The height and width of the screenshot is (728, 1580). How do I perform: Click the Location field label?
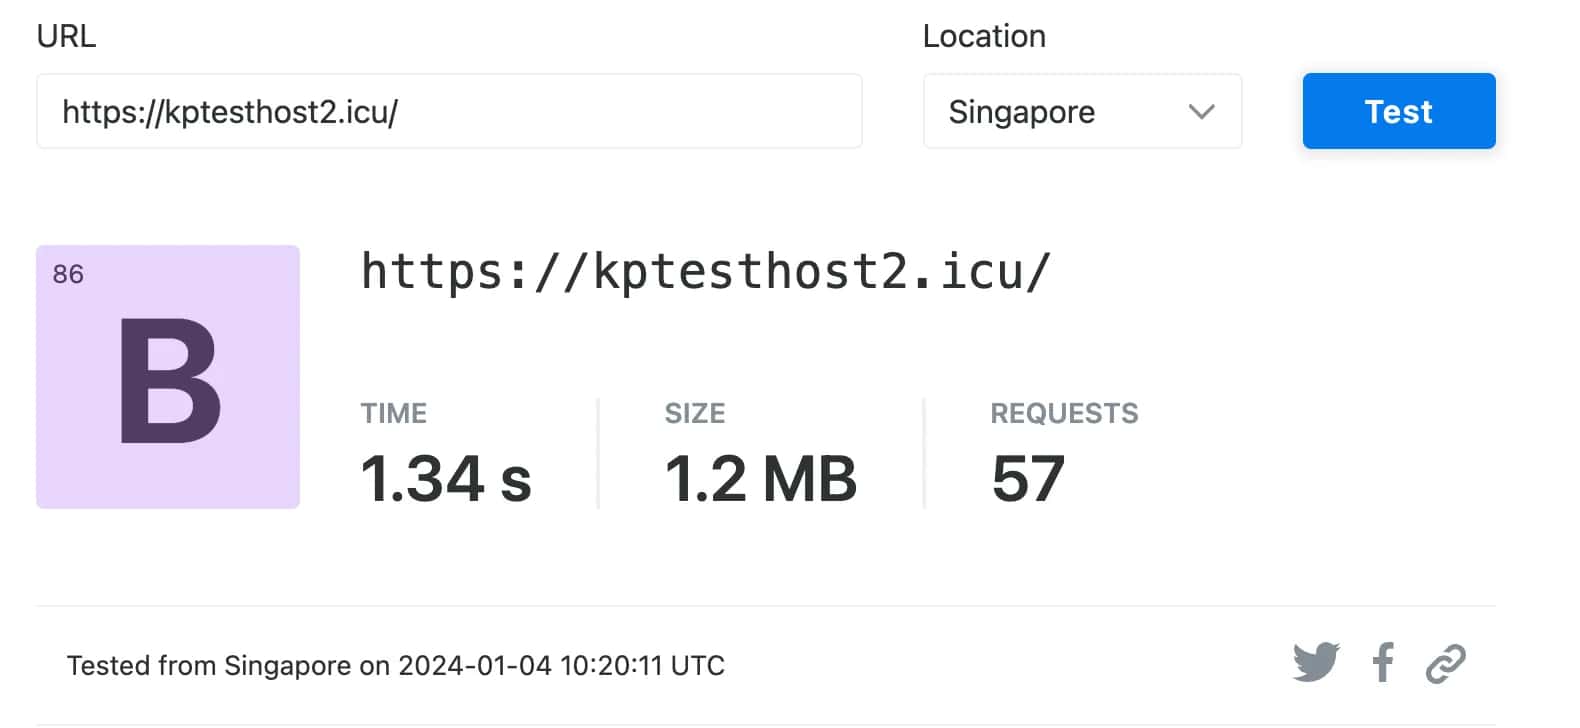(x=984, y=36)
